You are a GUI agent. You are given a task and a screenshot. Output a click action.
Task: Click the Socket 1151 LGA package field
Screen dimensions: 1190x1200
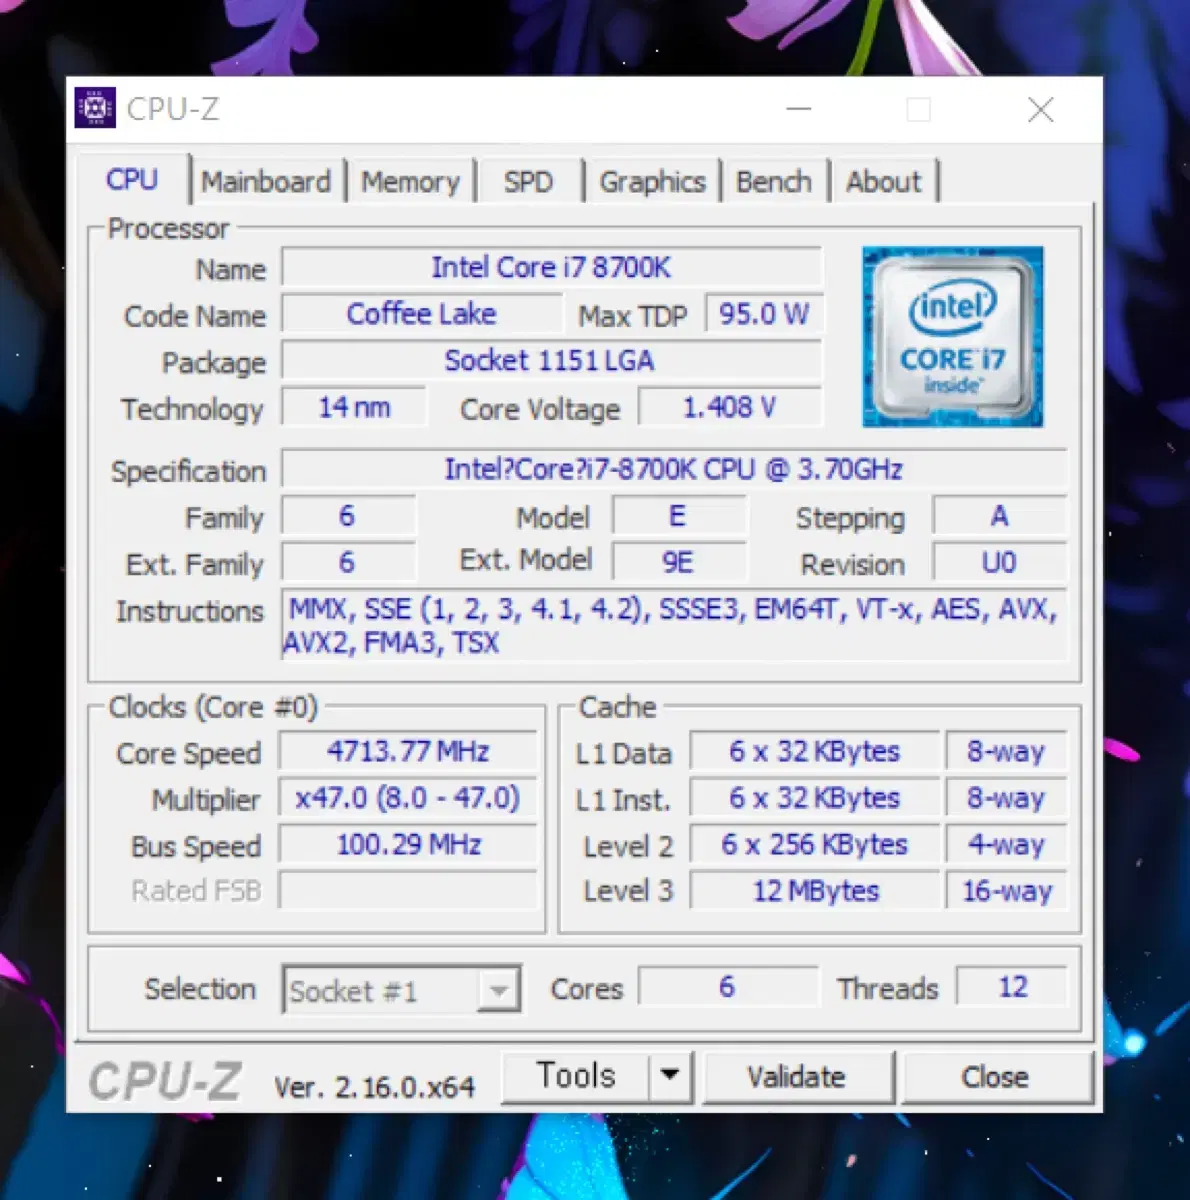pyautogui.click(x=551, y=360)
